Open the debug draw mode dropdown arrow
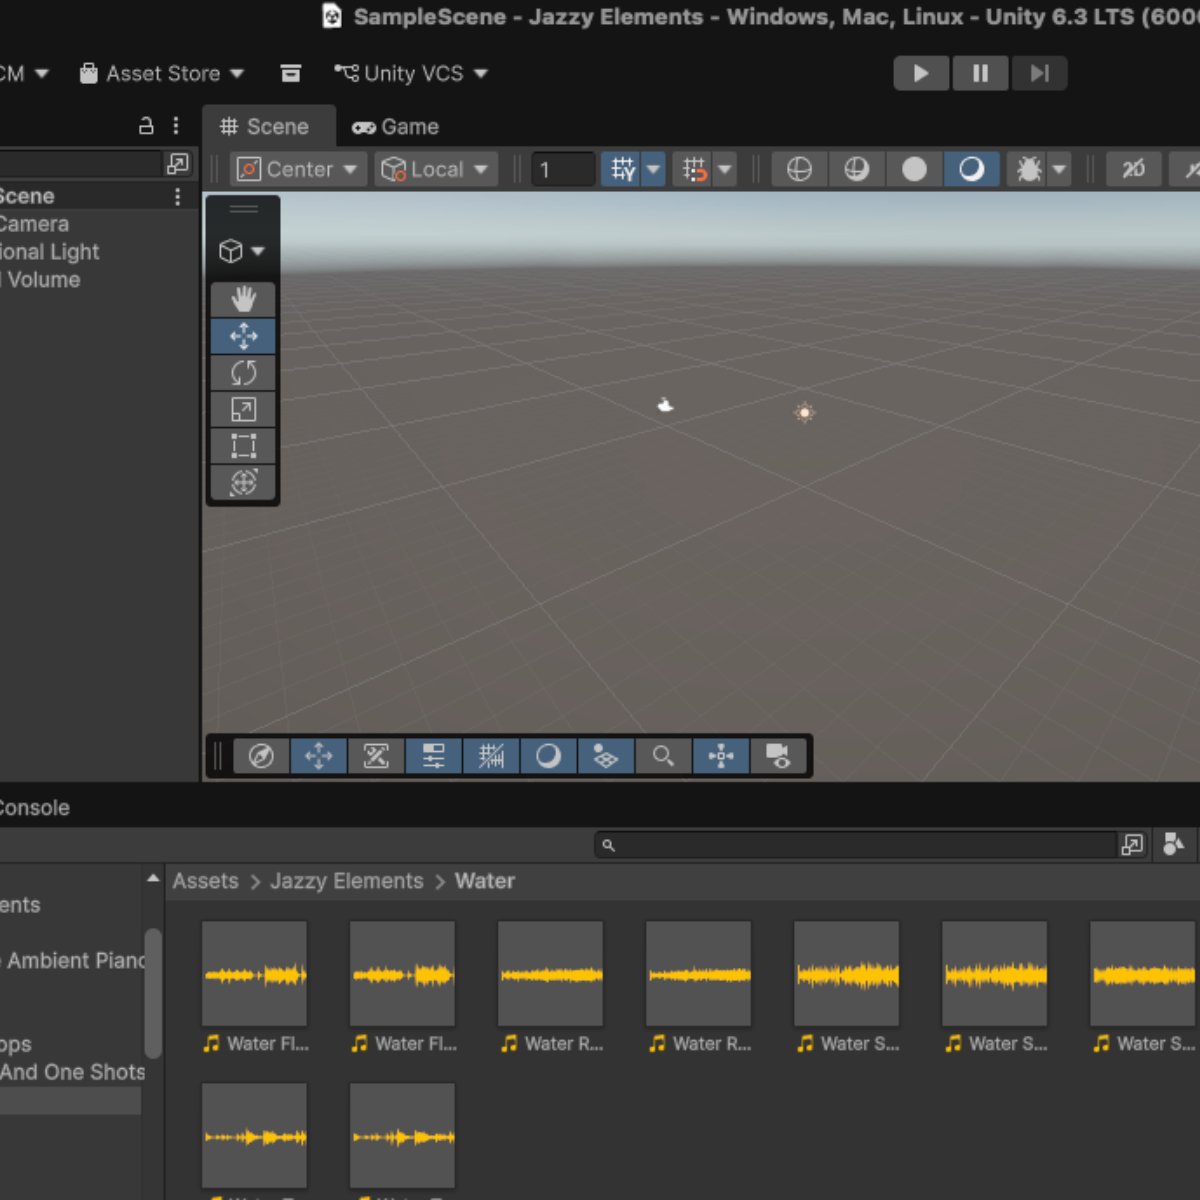Viewport: 1200px width, 1200px height. (1059, 169)
